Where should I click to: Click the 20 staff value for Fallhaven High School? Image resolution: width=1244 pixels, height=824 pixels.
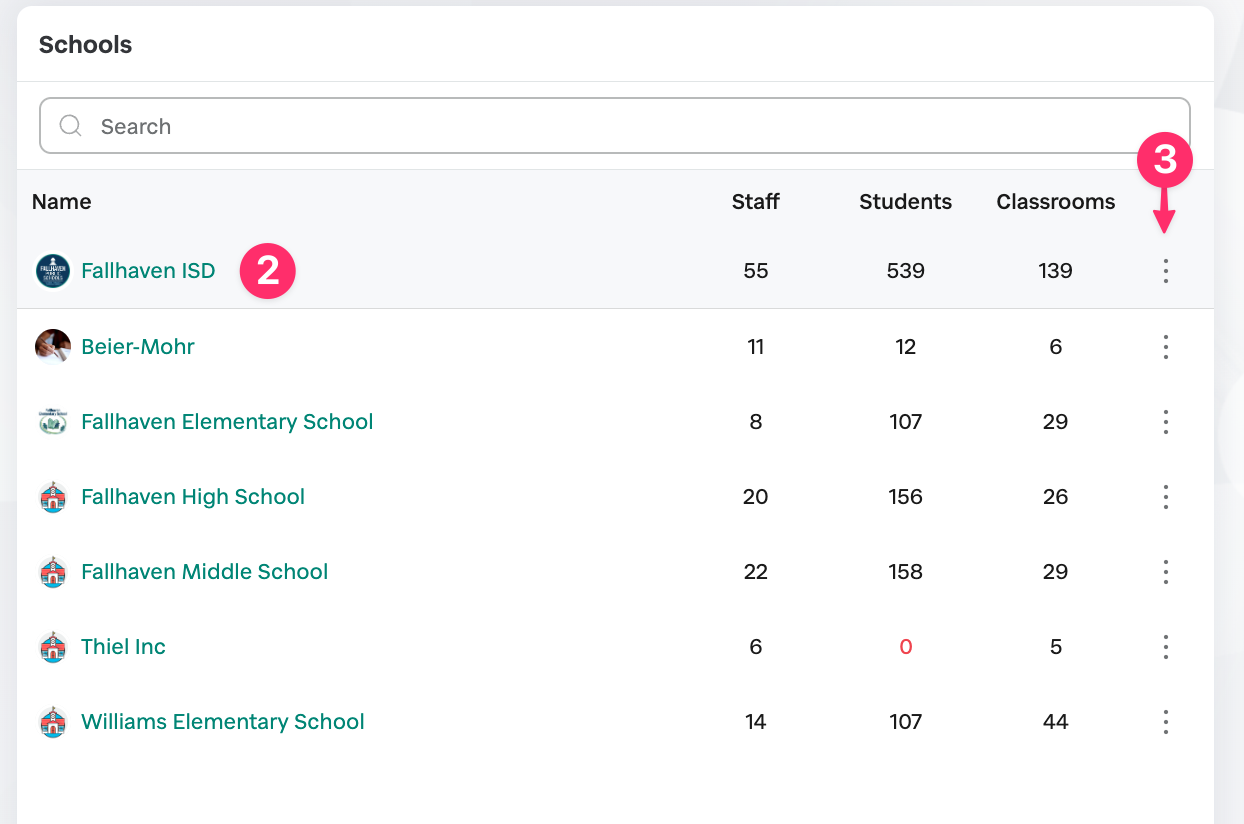(x=756, y=497)
